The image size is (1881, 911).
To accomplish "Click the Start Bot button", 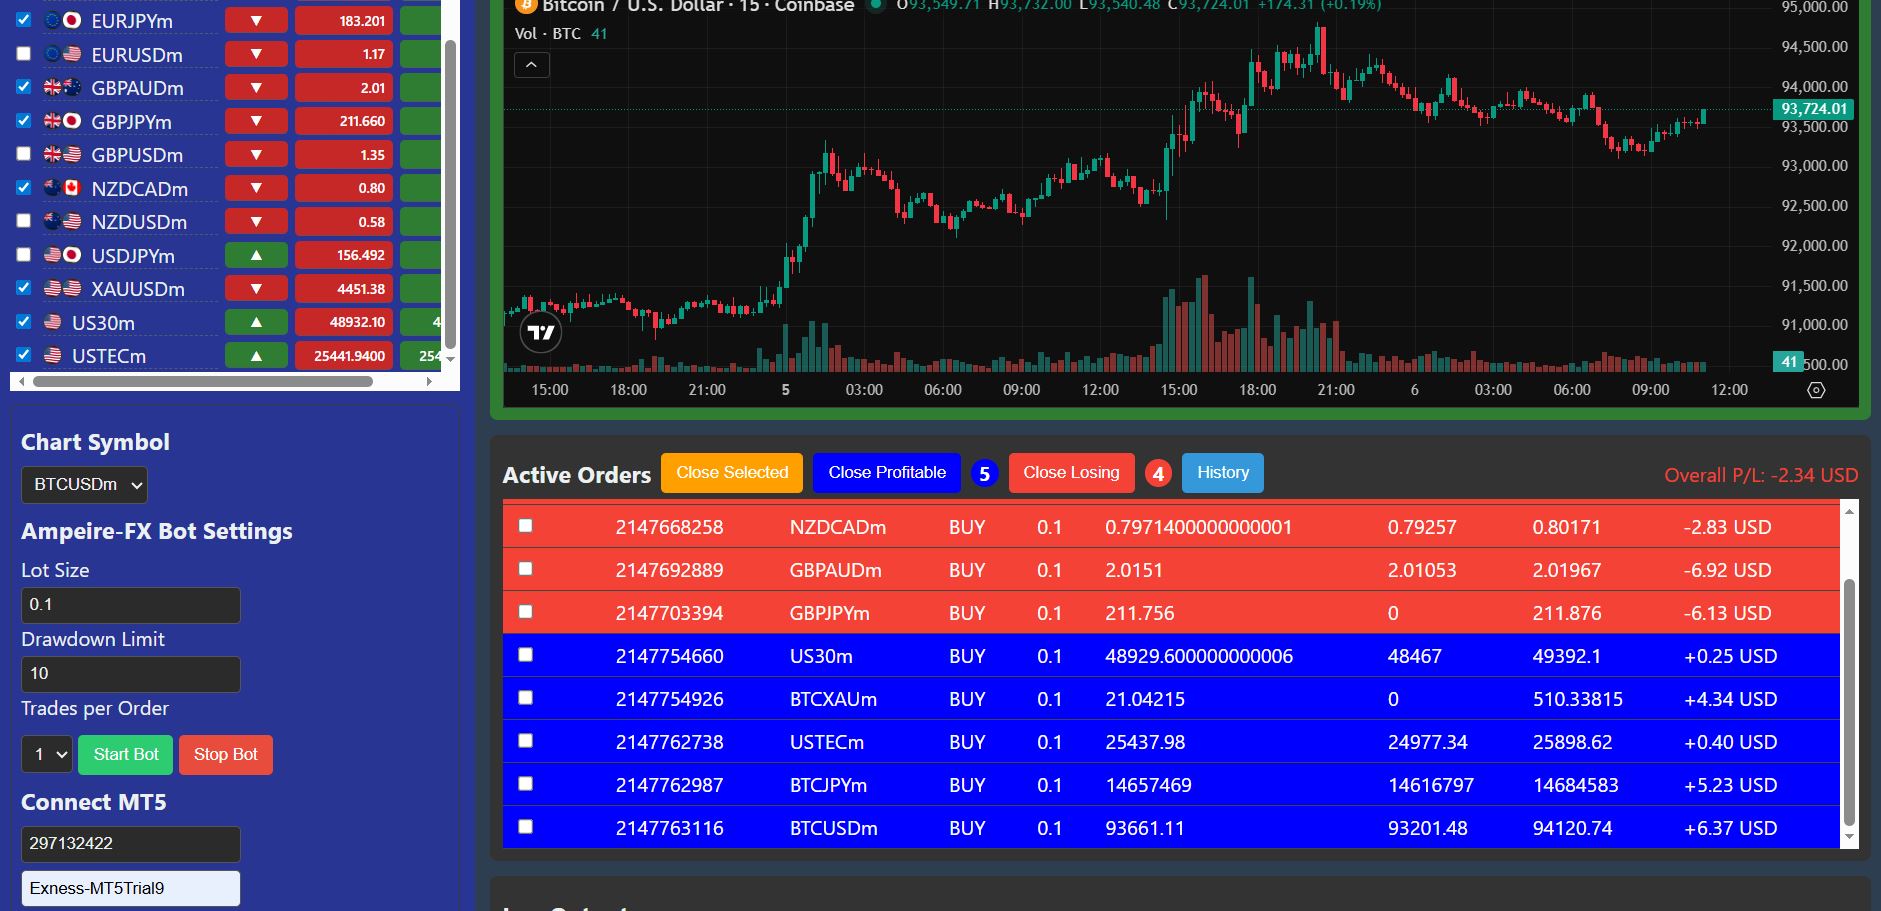I will [x=126, y=755].
